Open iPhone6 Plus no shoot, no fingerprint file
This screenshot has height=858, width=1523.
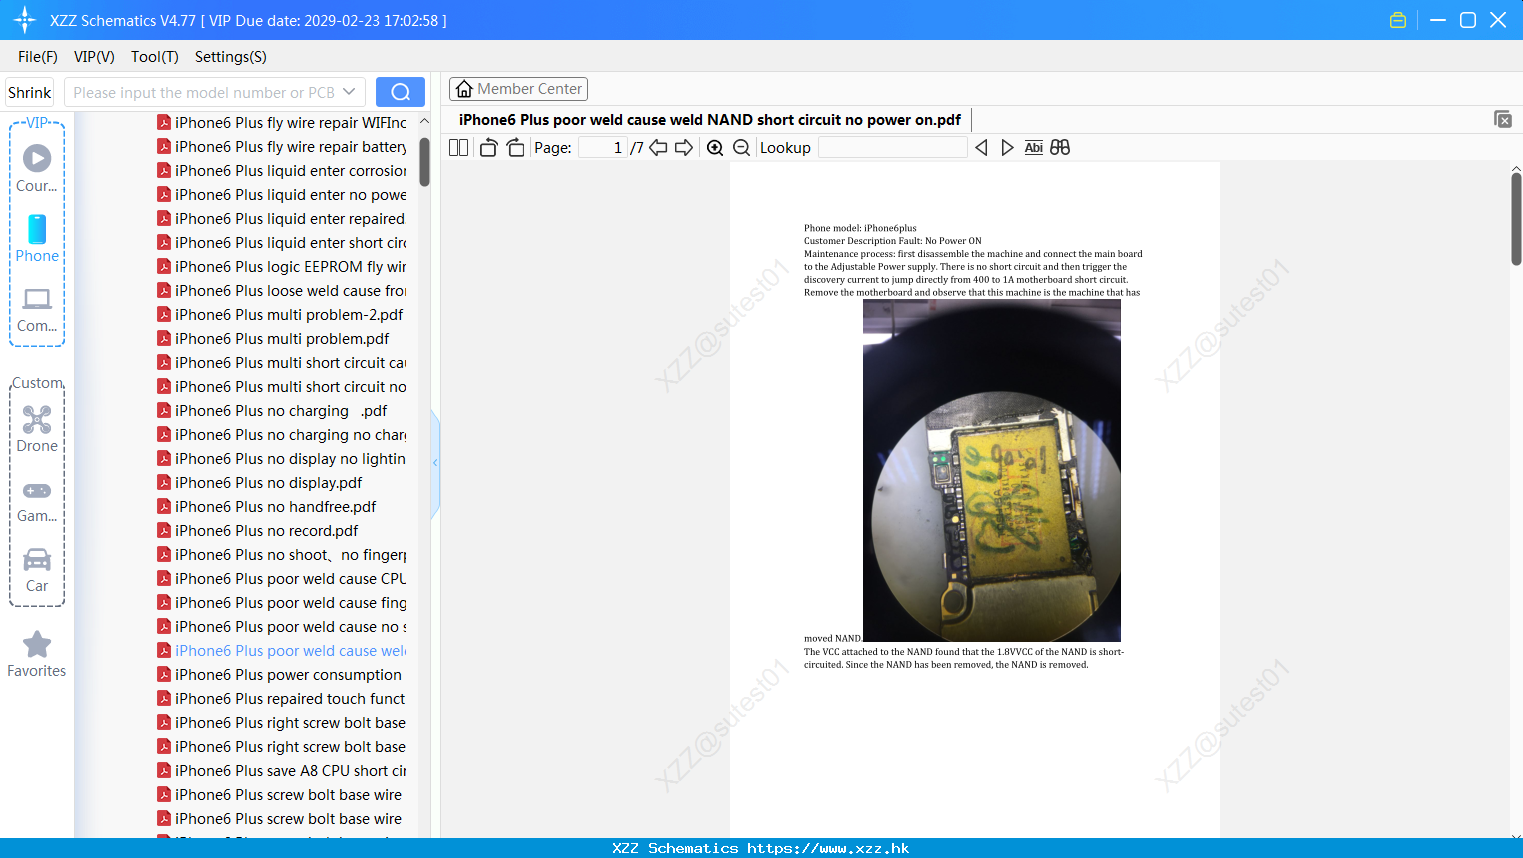[282, 555]
